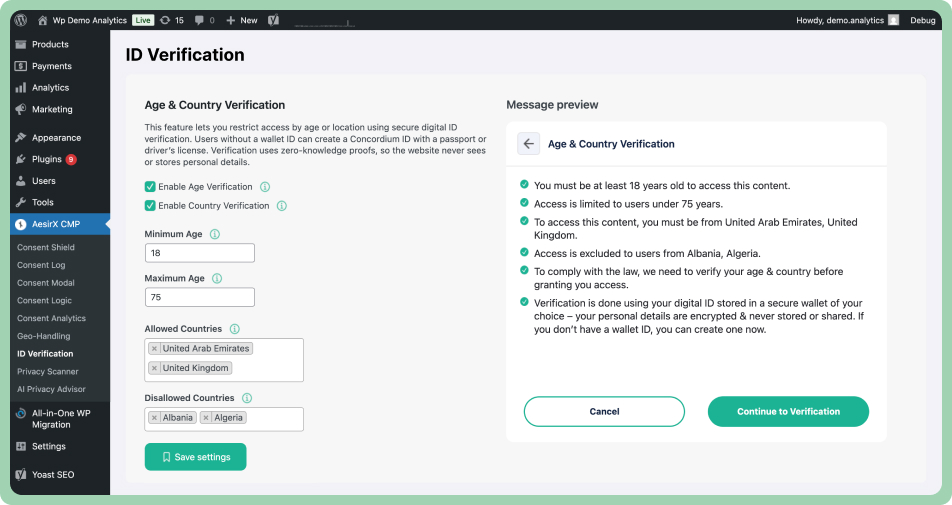Screen dimensions: 952x505
Task: Open the updates counter icon
Action: pyautogui.click(x=165, y=20)
